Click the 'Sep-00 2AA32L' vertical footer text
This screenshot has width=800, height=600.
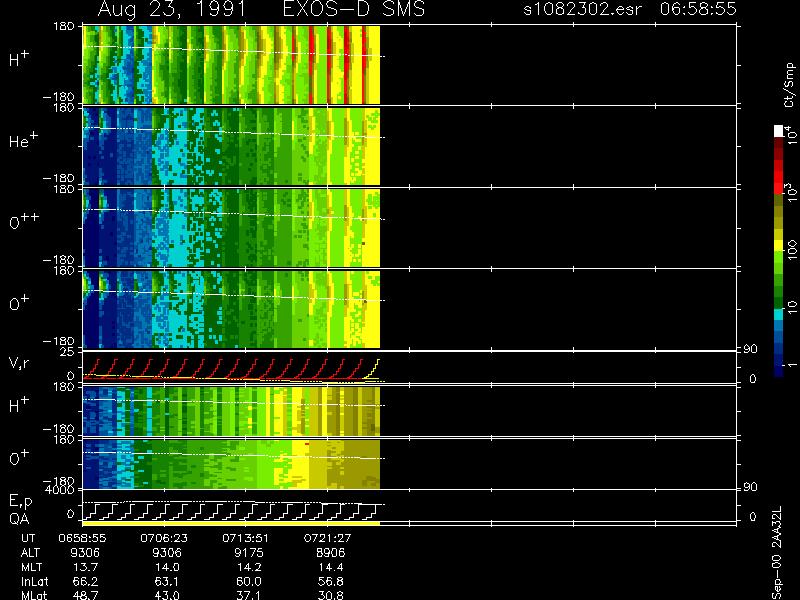click(777, 554)
